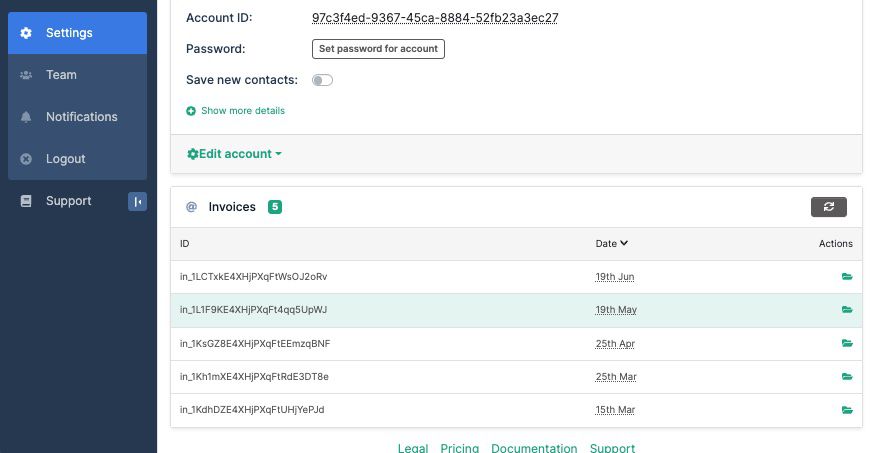This screenshot has width=873, height=453.
Task: Collapse the sidebar using the arrow icon
Action: pos(137,202)
